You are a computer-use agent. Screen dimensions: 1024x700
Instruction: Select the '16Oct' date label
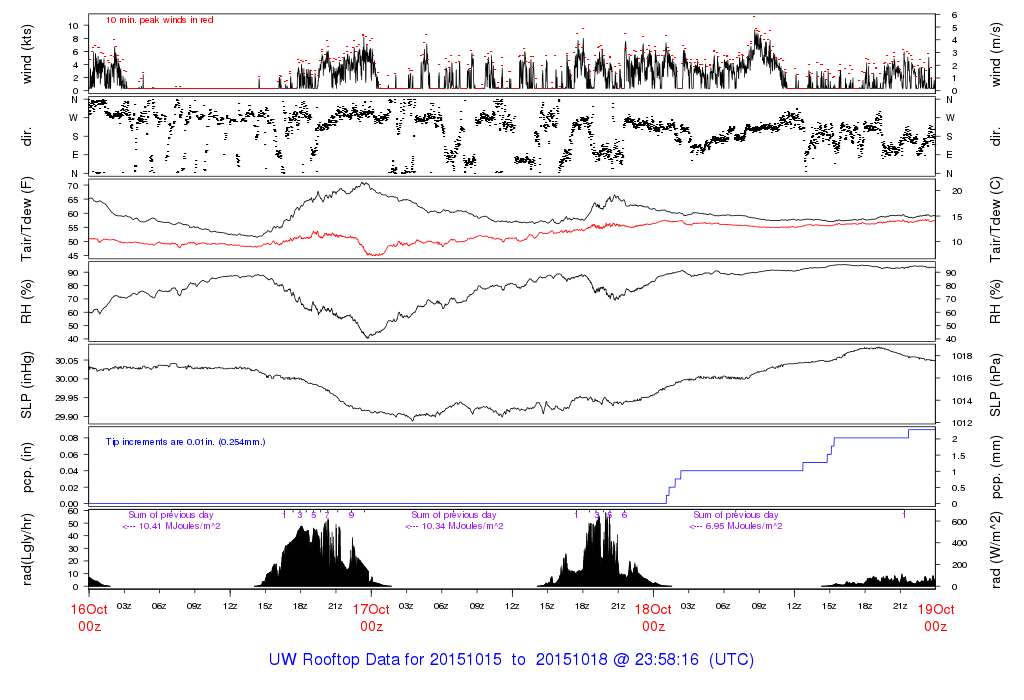click(89, 609)
